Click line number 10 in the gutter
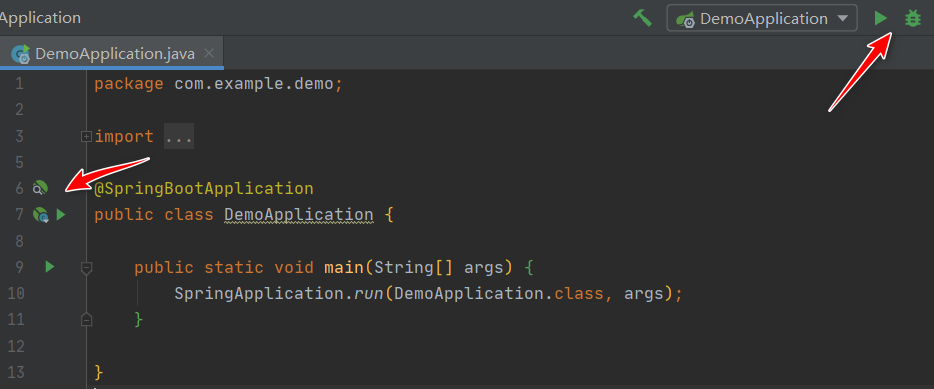This screenshot has width=934, height=389. [15, 293]
